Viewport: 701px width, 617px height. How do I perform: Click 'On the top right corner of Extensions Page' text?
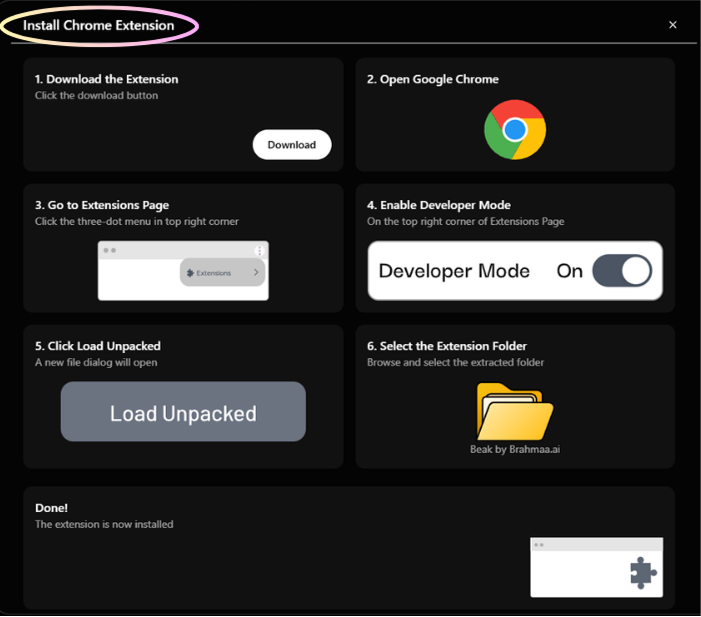(x=465, y=221)
